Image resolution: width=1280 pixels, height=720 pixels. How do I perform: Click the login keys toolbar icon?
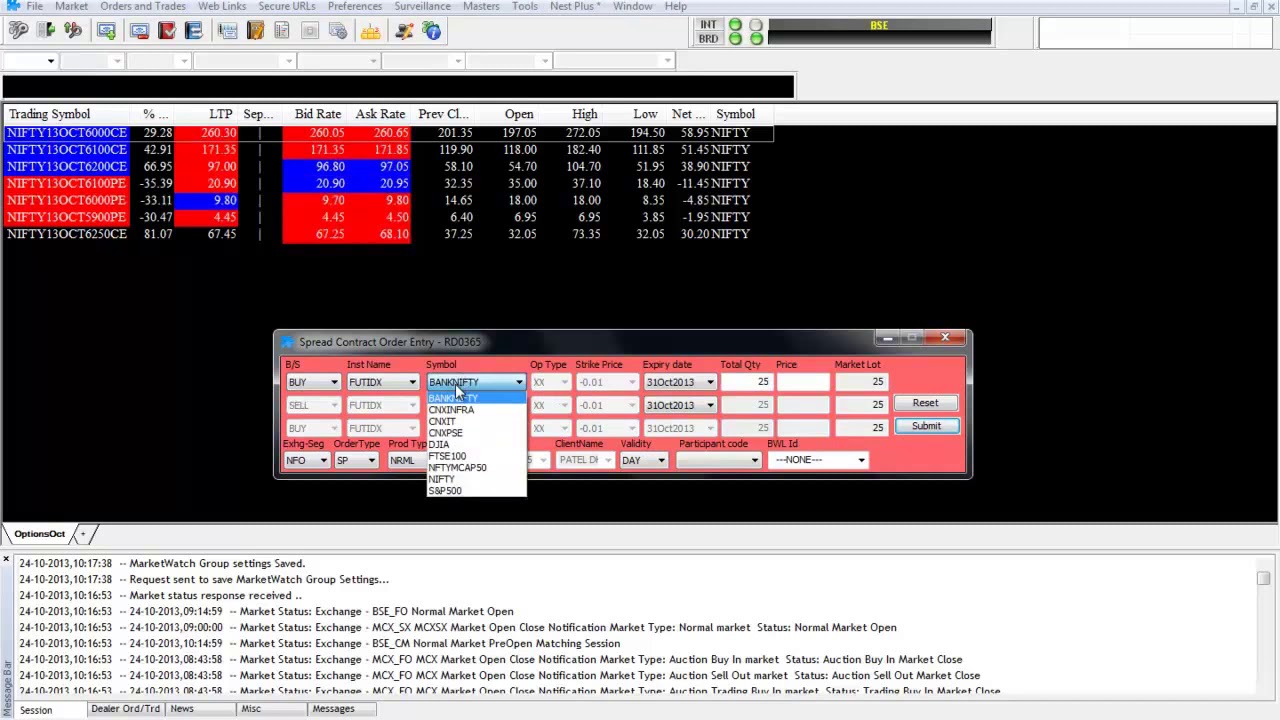(18, 31)
